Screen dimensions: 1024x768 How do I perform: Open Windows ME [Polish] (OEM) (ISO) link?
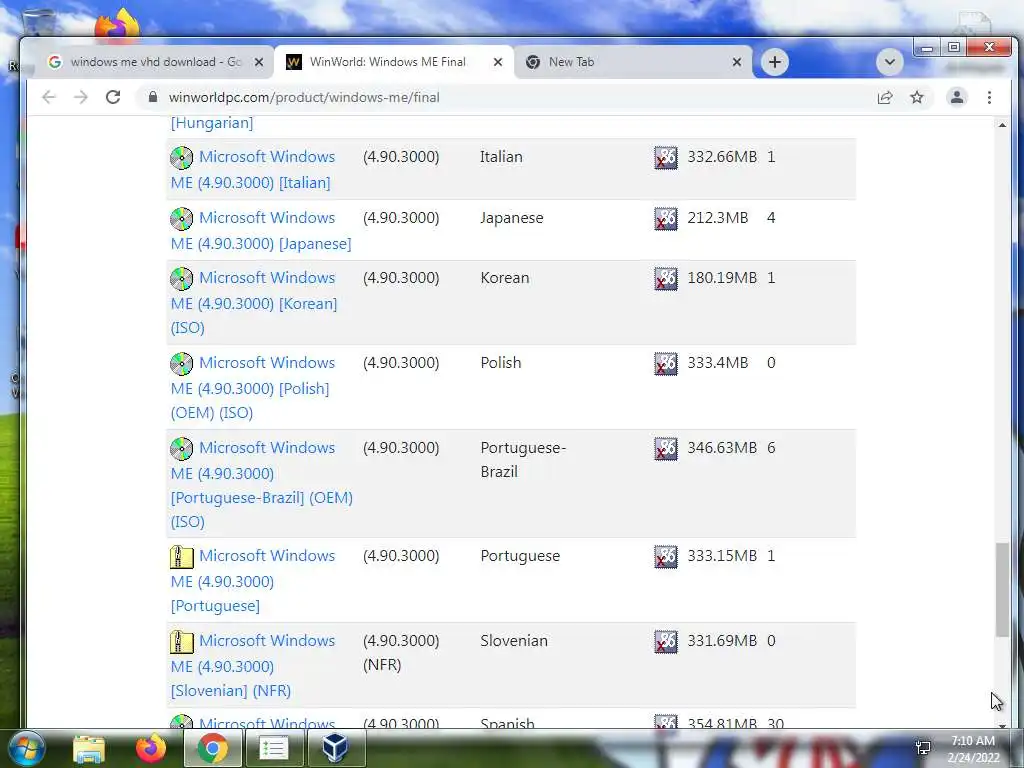[x=253, y=387]
